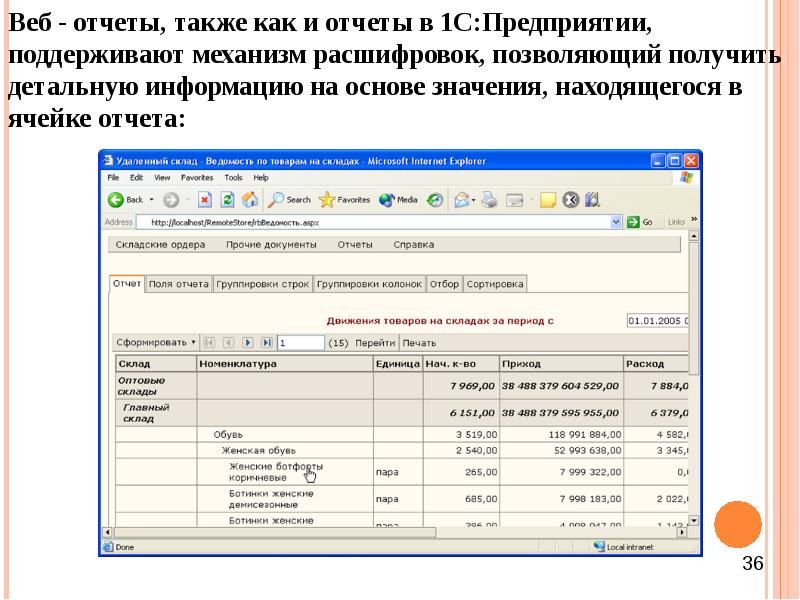The height and width of the screenshot is (600, 800).
Task: Click the Печать button in the report toolbar
Action: tap(420, 342)
